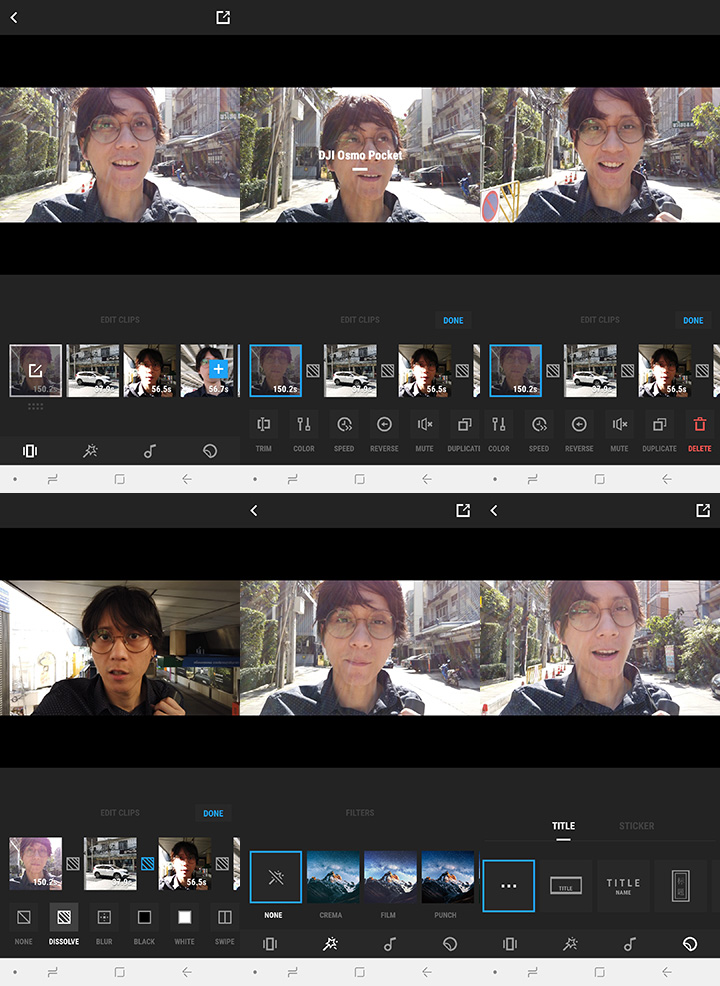
Task: Choose the TITLE NAME title style
Action: pyautogui.click(x=623, y=886)
